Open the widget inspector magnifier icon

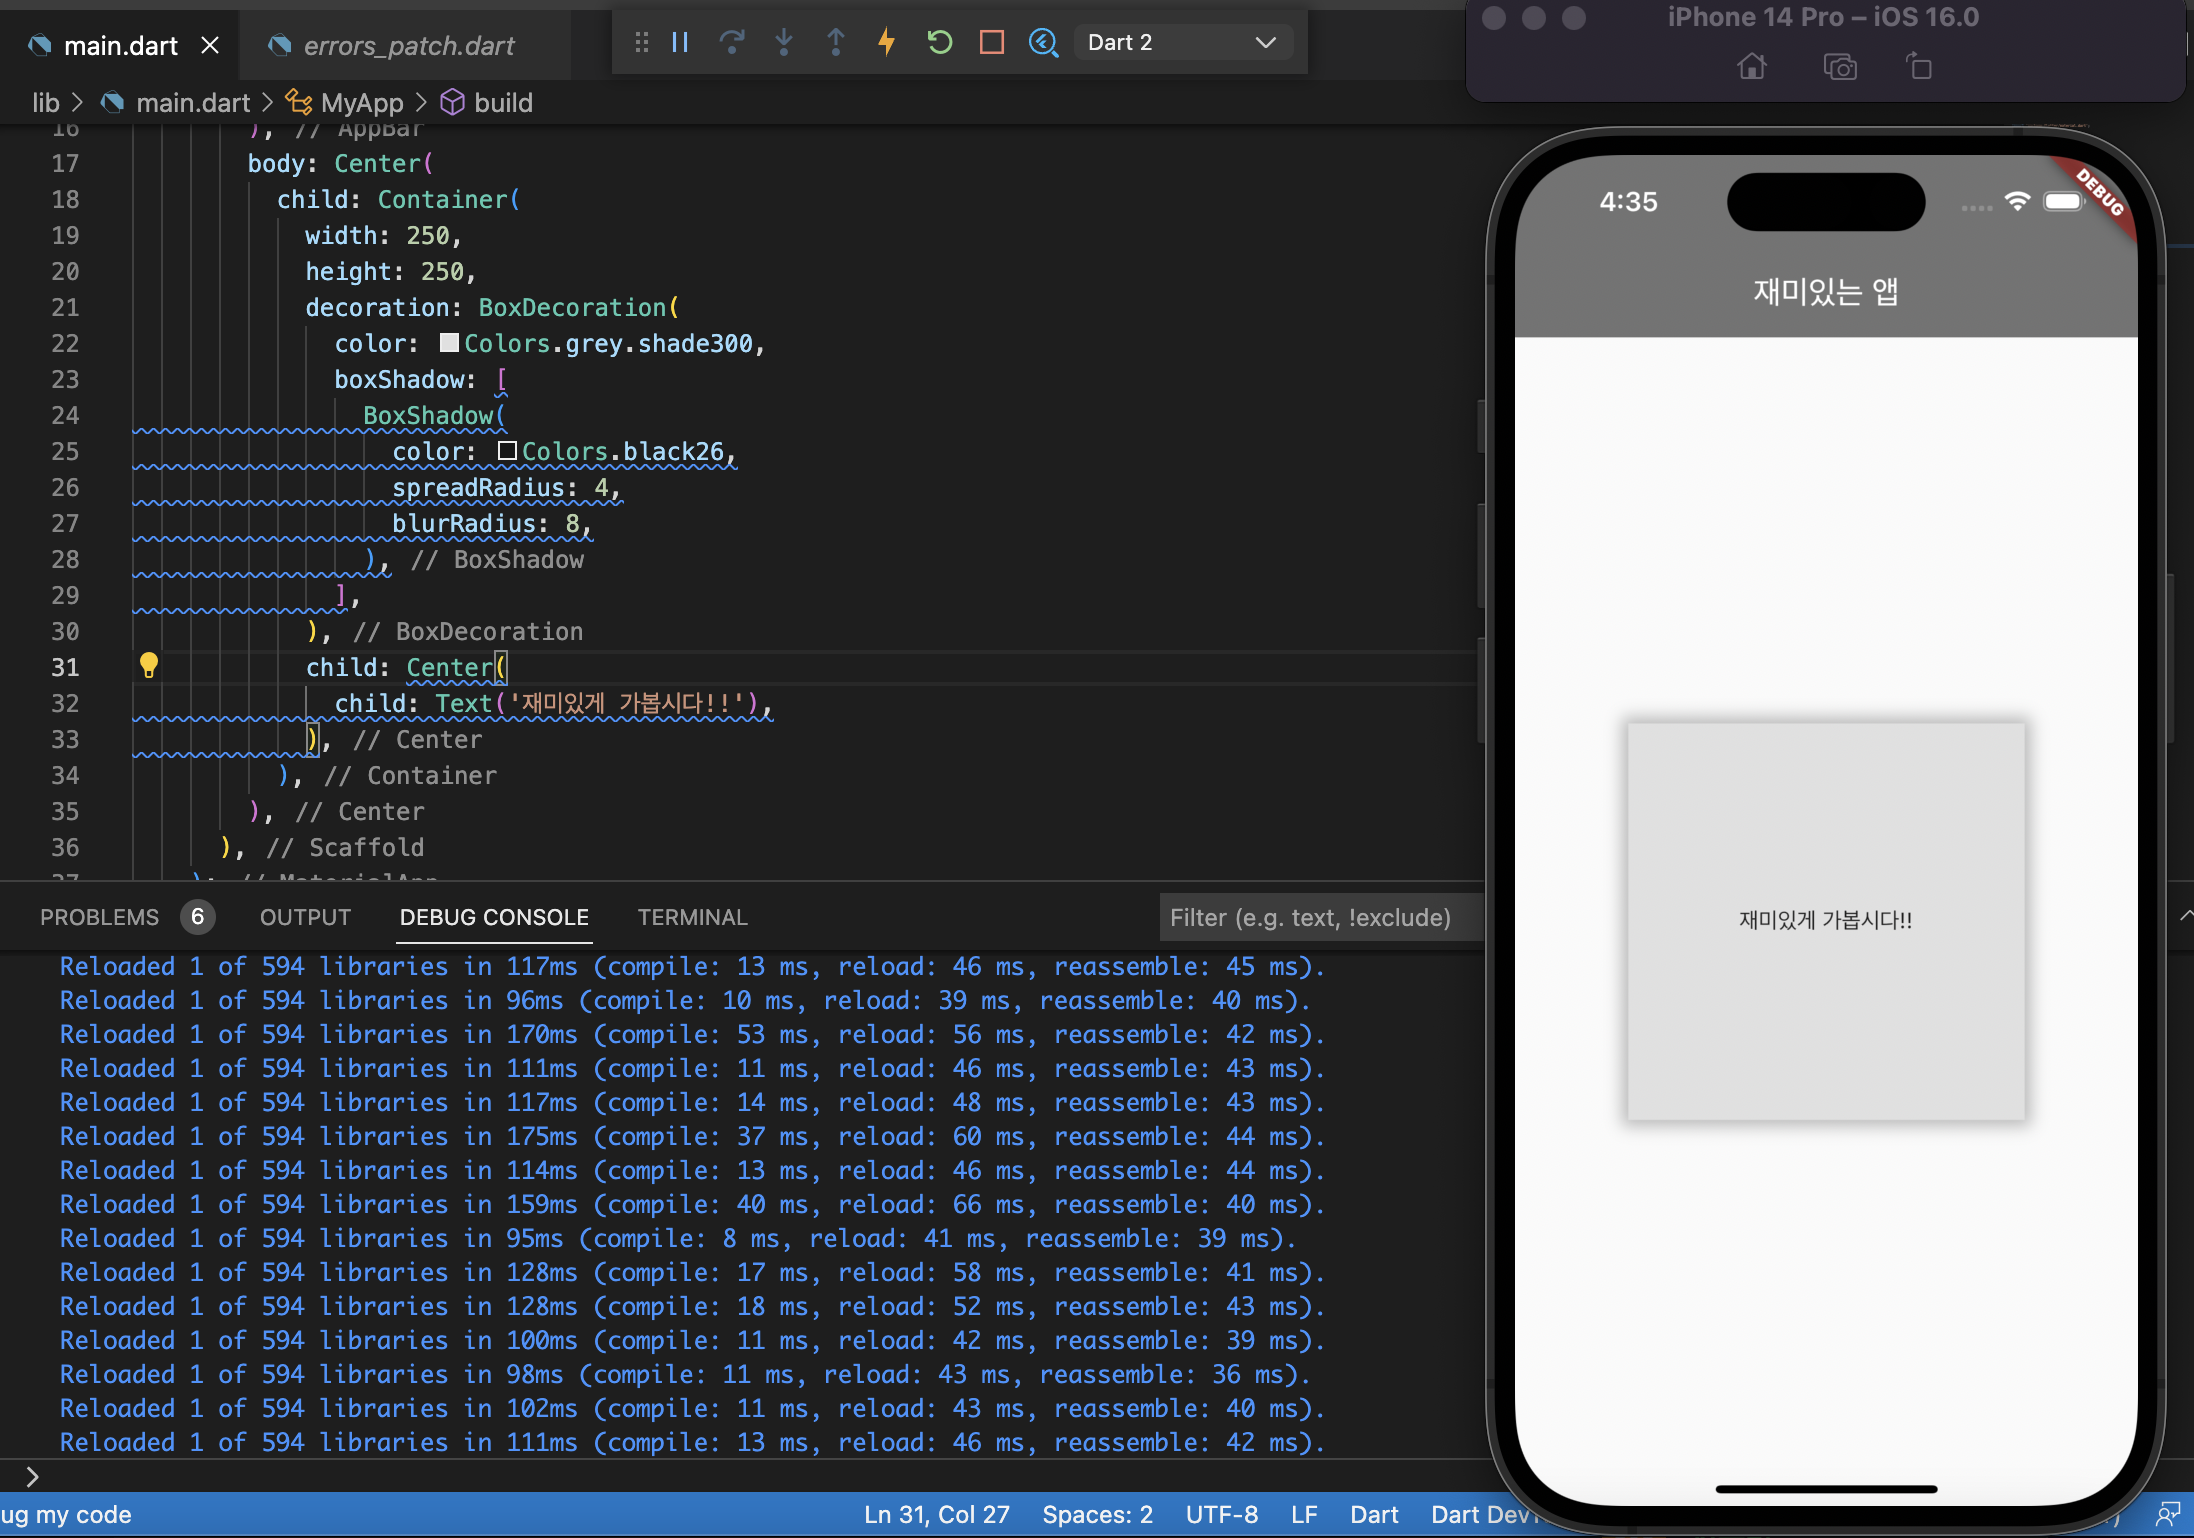tap(1043, 42)
